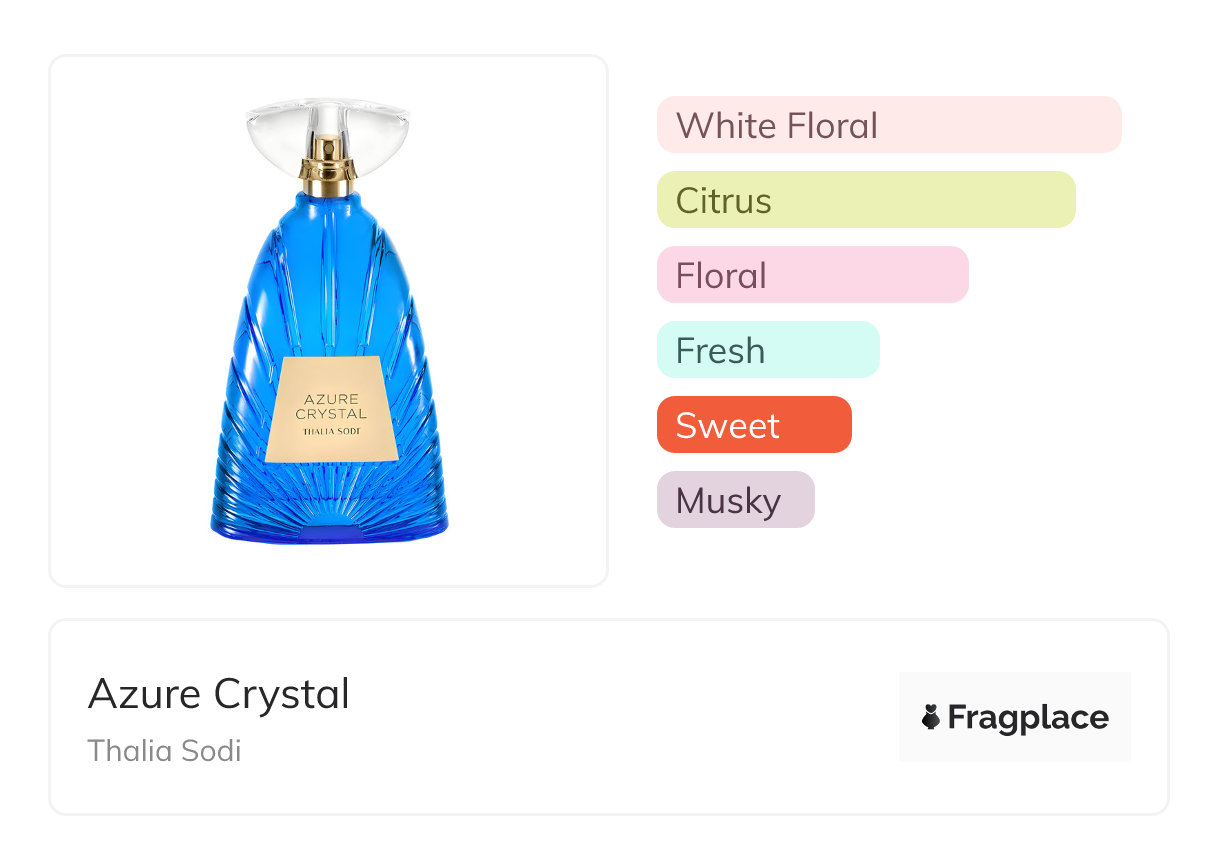Click the Azure Crystal product title
Viewport: 1218px width, 864px height.
(x=219, y=694)
